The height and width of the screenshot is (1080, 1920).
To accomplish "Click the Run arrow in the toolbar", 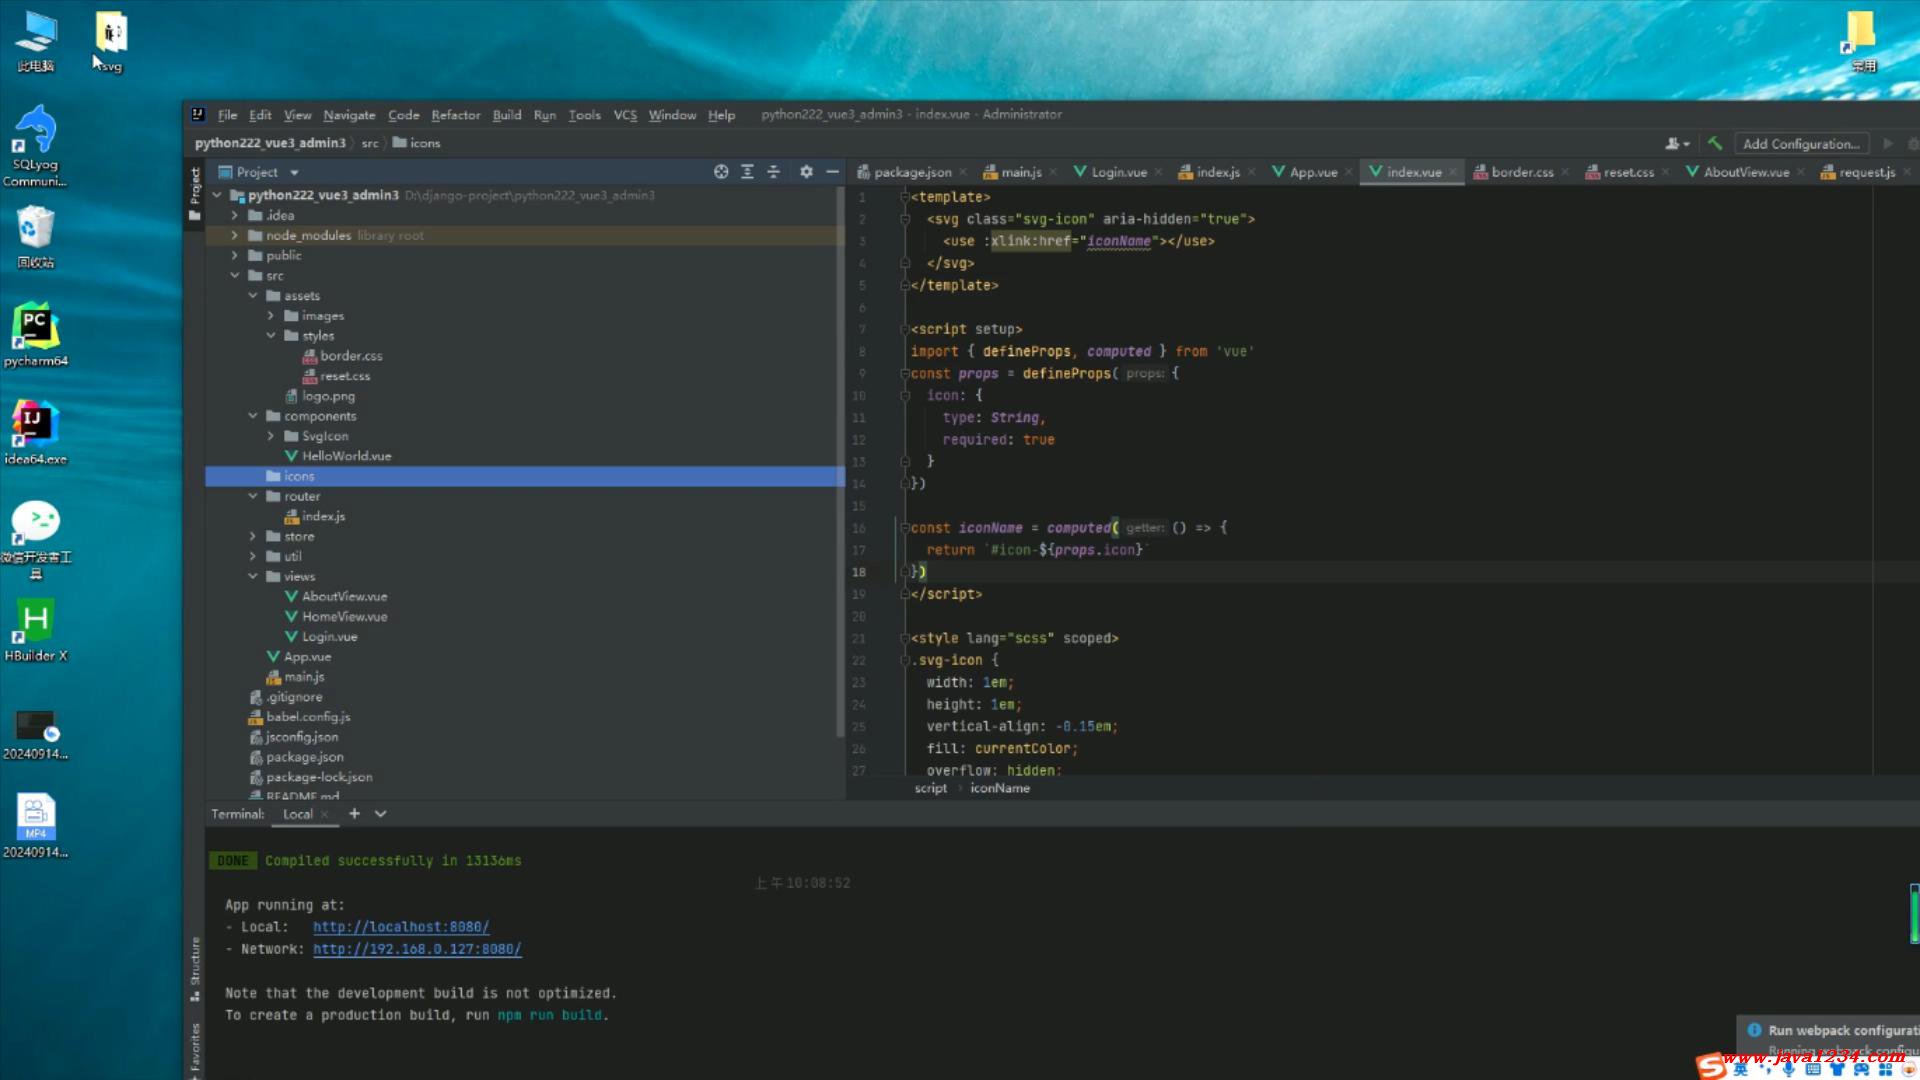I will (1888, 143).
